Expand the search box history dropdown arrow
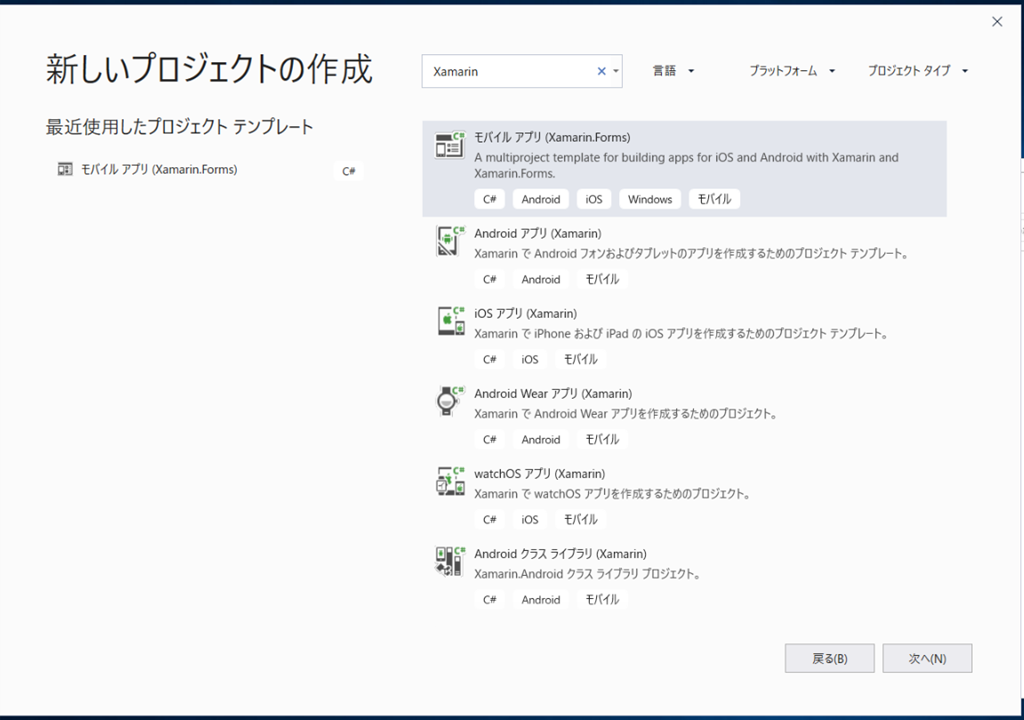The height and width of the screenshot is (720, 1024). [x=615, y=72]
